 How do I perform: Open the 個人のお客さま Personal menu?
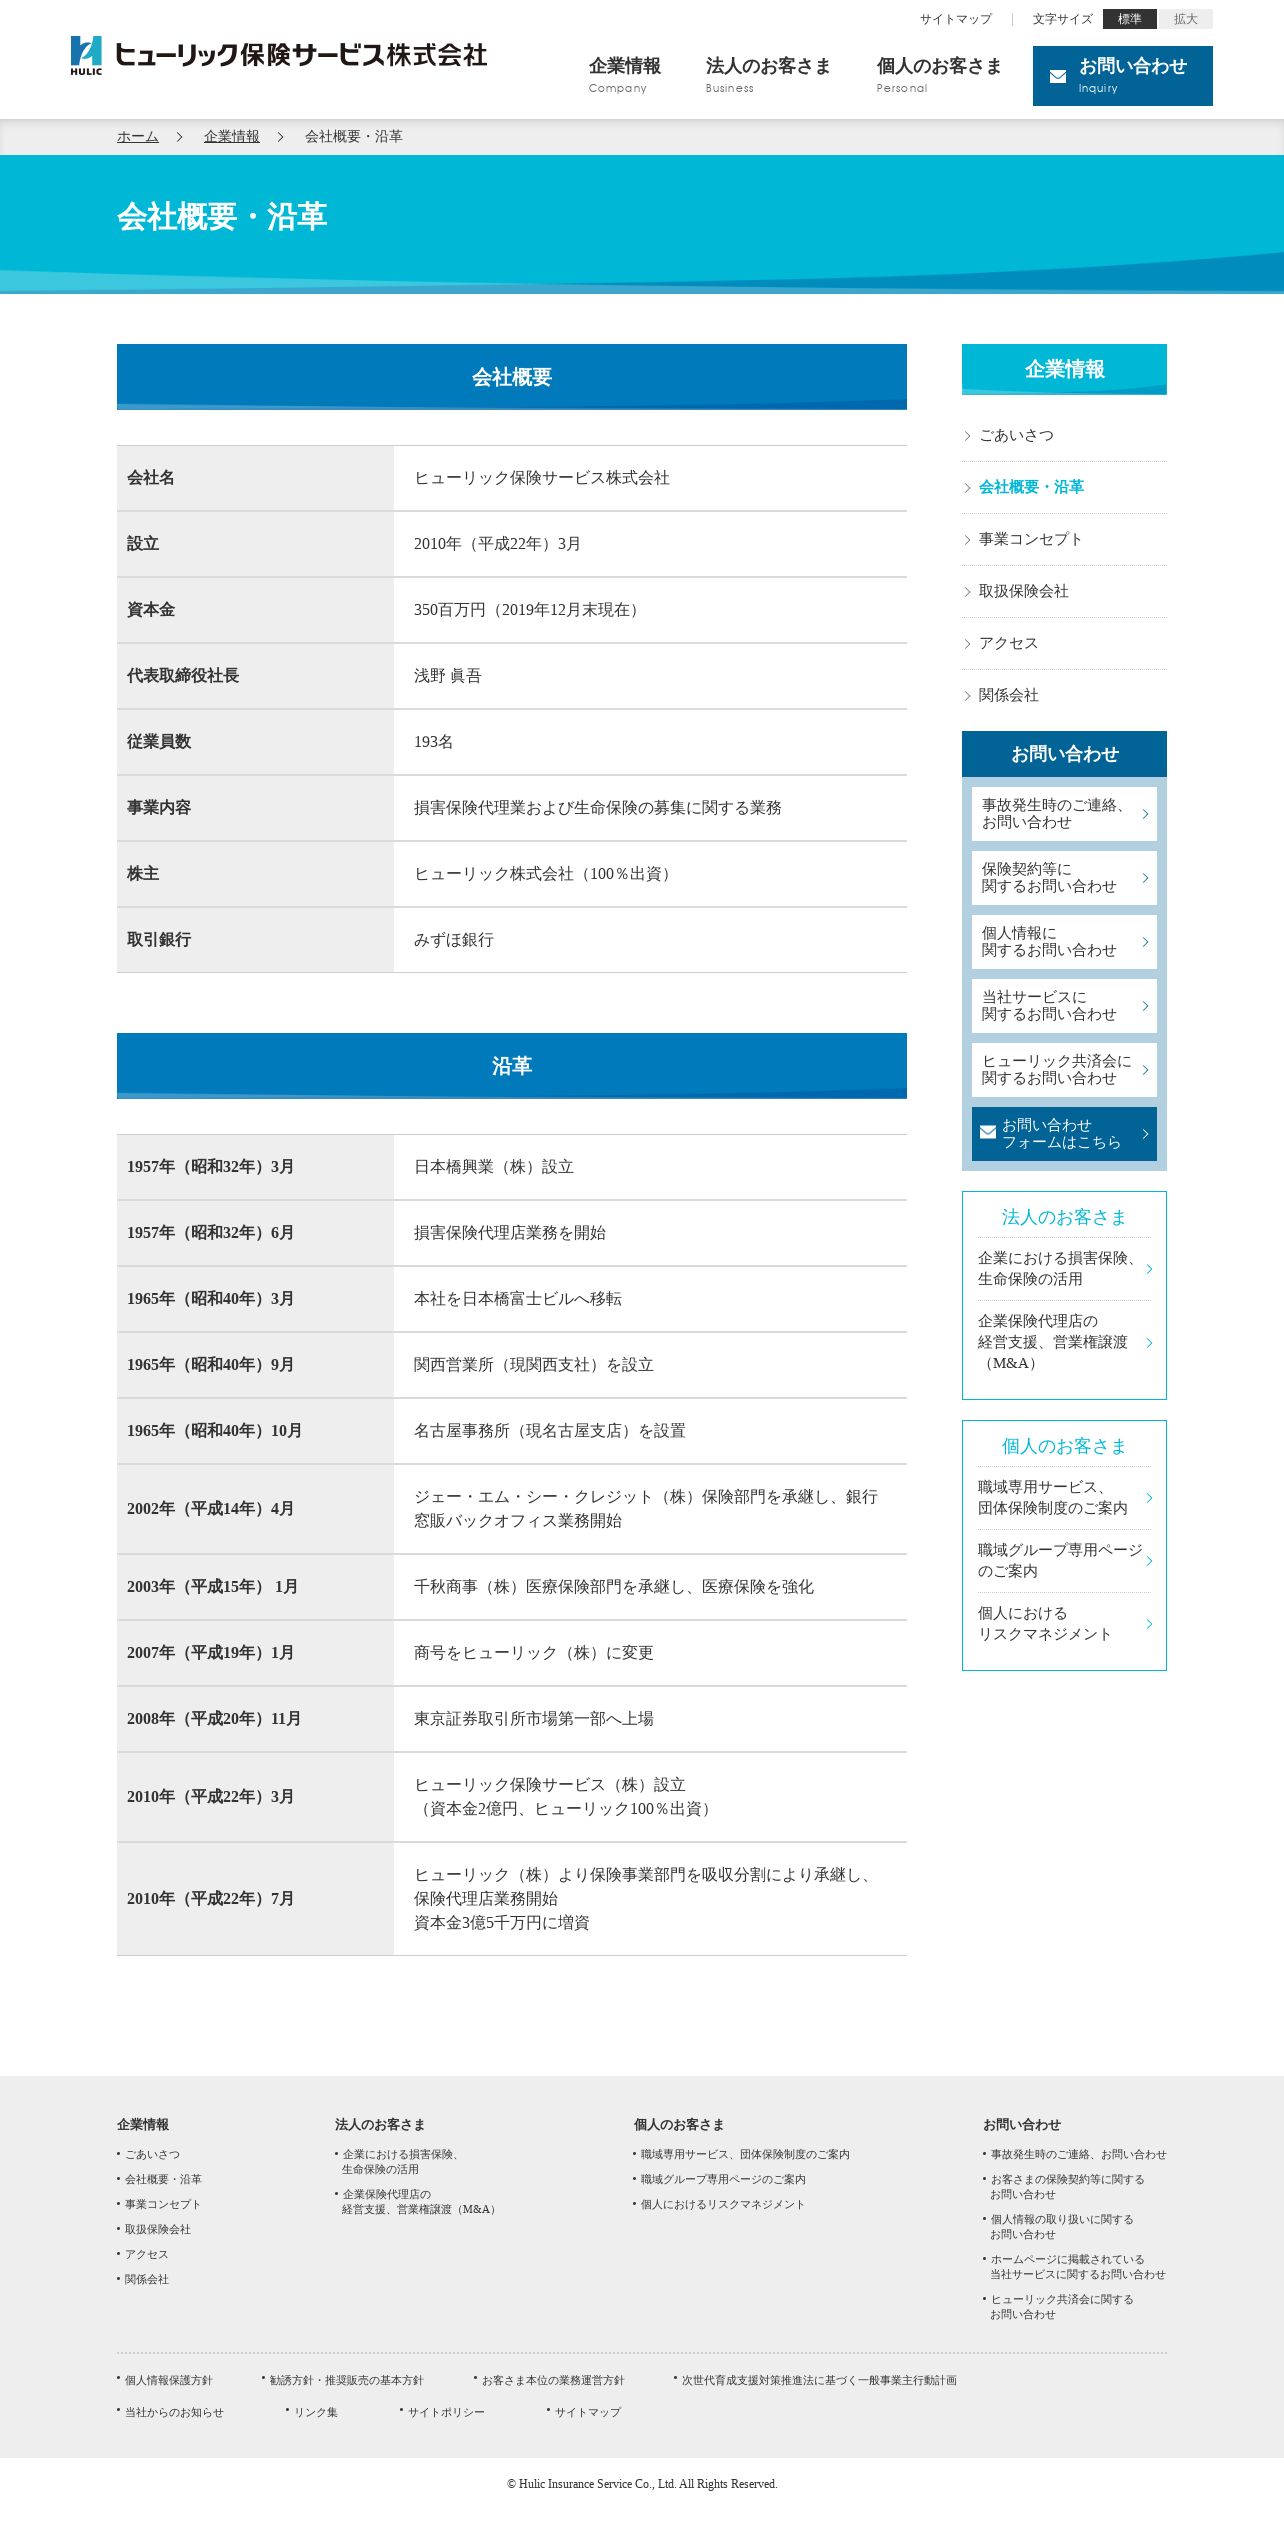tap(939, 75)
